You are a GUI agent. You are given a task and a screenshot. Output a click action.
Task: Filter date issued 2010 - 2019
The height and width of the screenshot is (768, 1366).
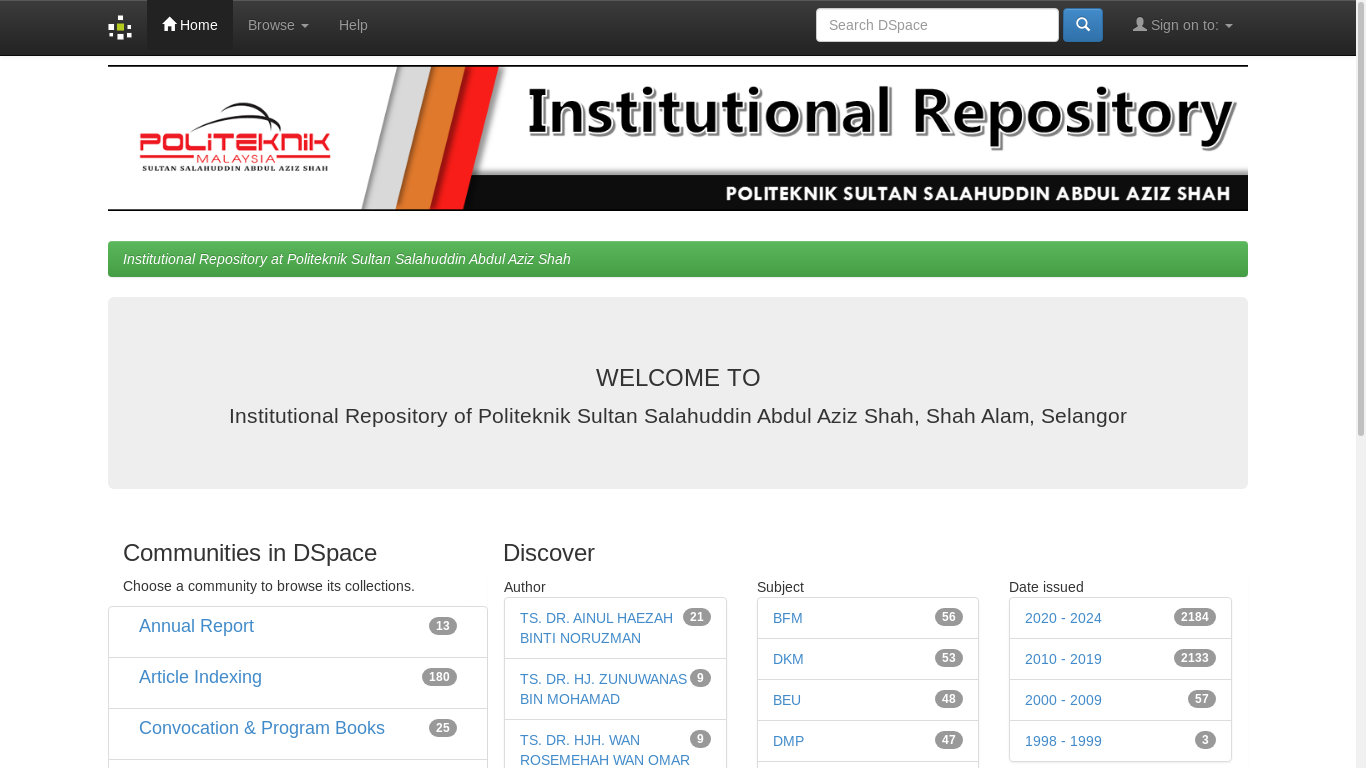[1063, 659]
